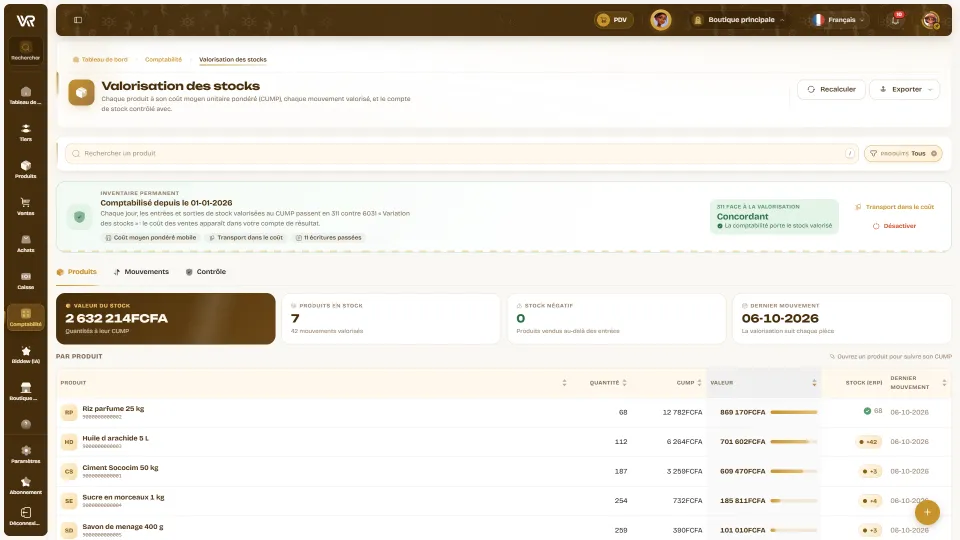The image size is (960, 540).
Task: Click the VR logo at top left
Action: pyautogui.click(x=25, y=21)
